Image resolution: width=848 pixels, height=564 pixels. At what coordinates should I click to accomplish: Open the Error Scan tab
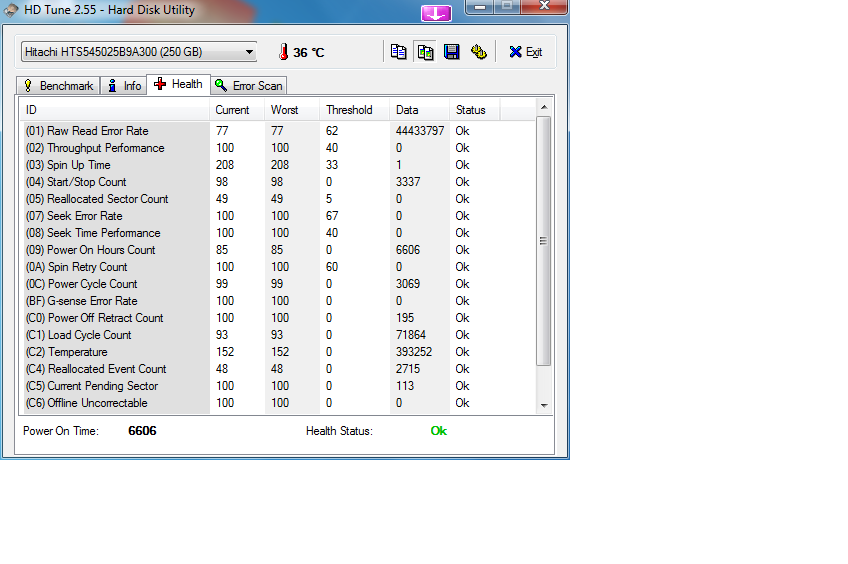(x=249, y=85)
